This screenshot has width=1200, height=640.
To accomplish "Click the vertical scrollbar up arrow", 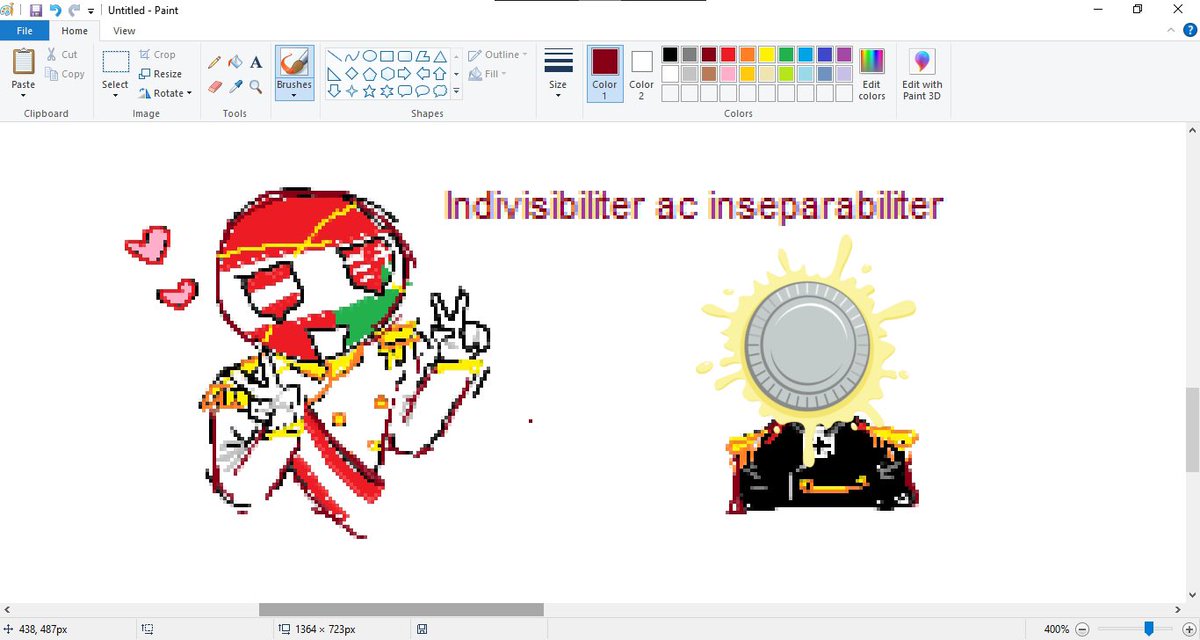I will click(x=1192, y=130).
